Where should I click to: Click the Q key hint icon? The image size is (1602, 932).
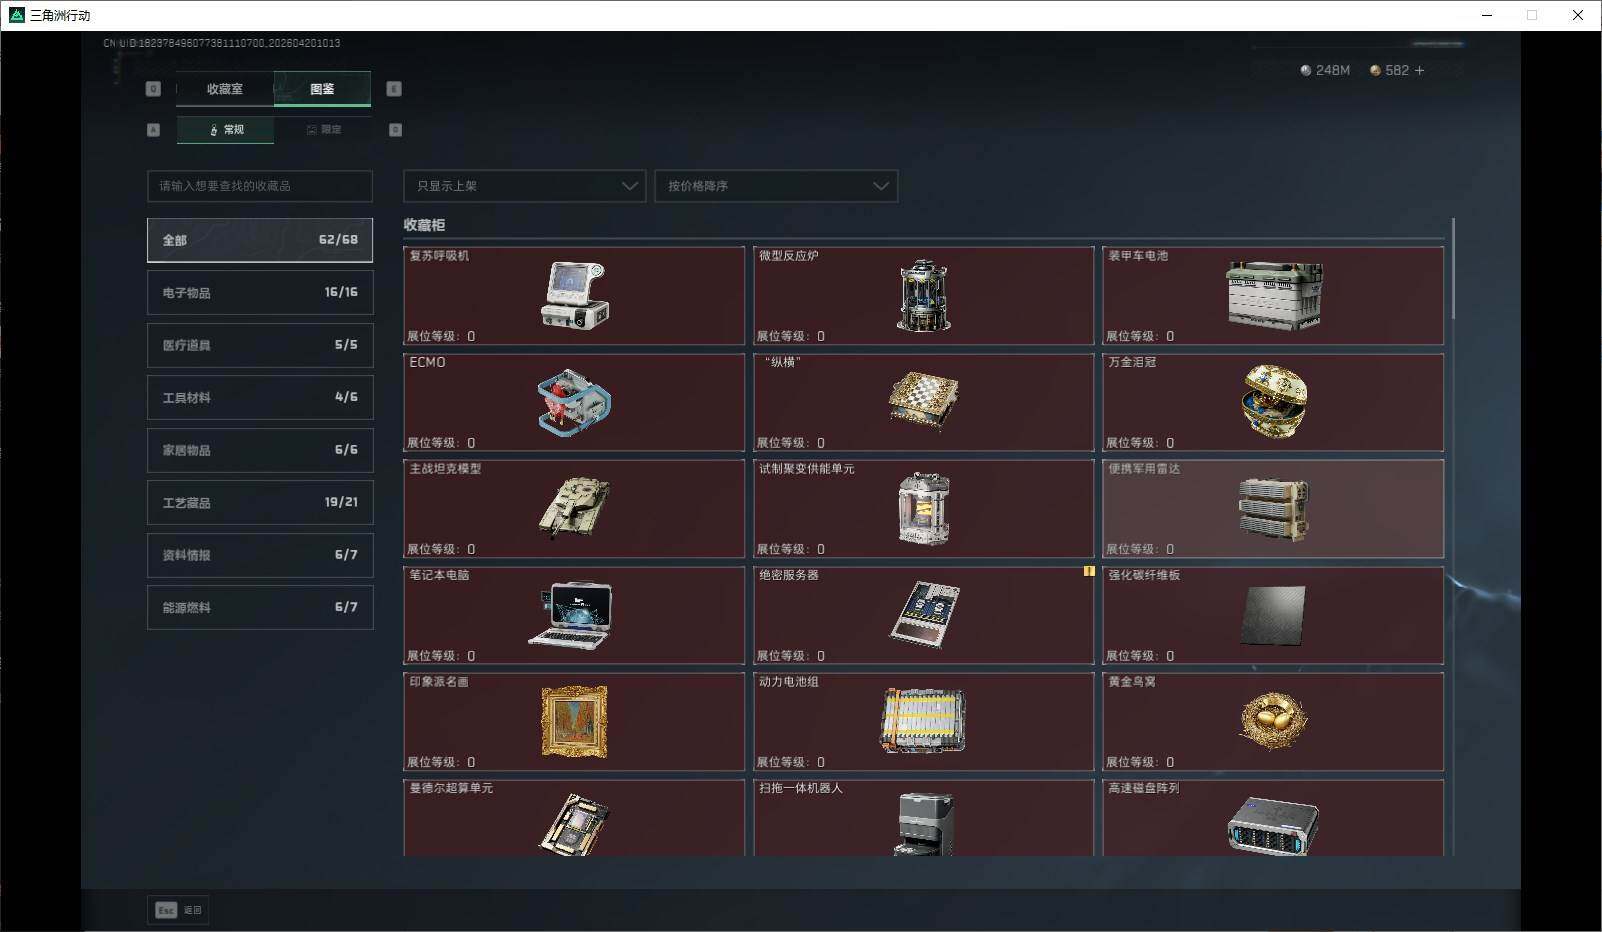pyautogui.click(x=153, y=89)
